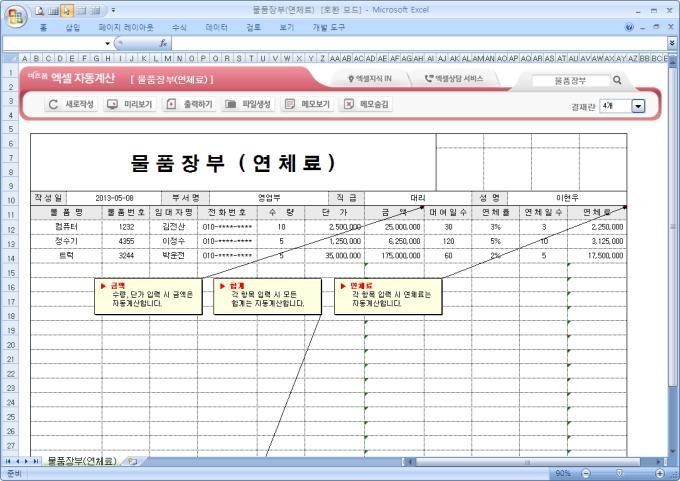Select the 영업부 department cell

(x=269, y=198)
